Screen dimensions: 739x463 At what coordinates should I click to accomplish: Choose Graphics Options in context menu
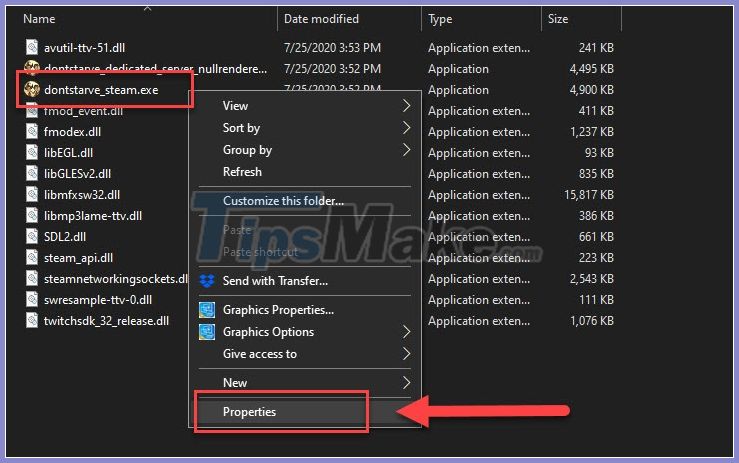pos(304,332)
